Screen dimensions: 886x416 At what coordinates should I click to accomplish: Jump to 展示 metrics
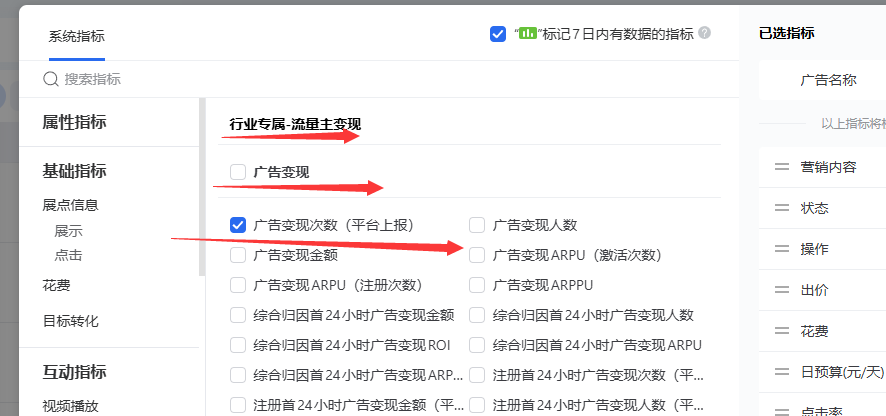tap(68, 231)
